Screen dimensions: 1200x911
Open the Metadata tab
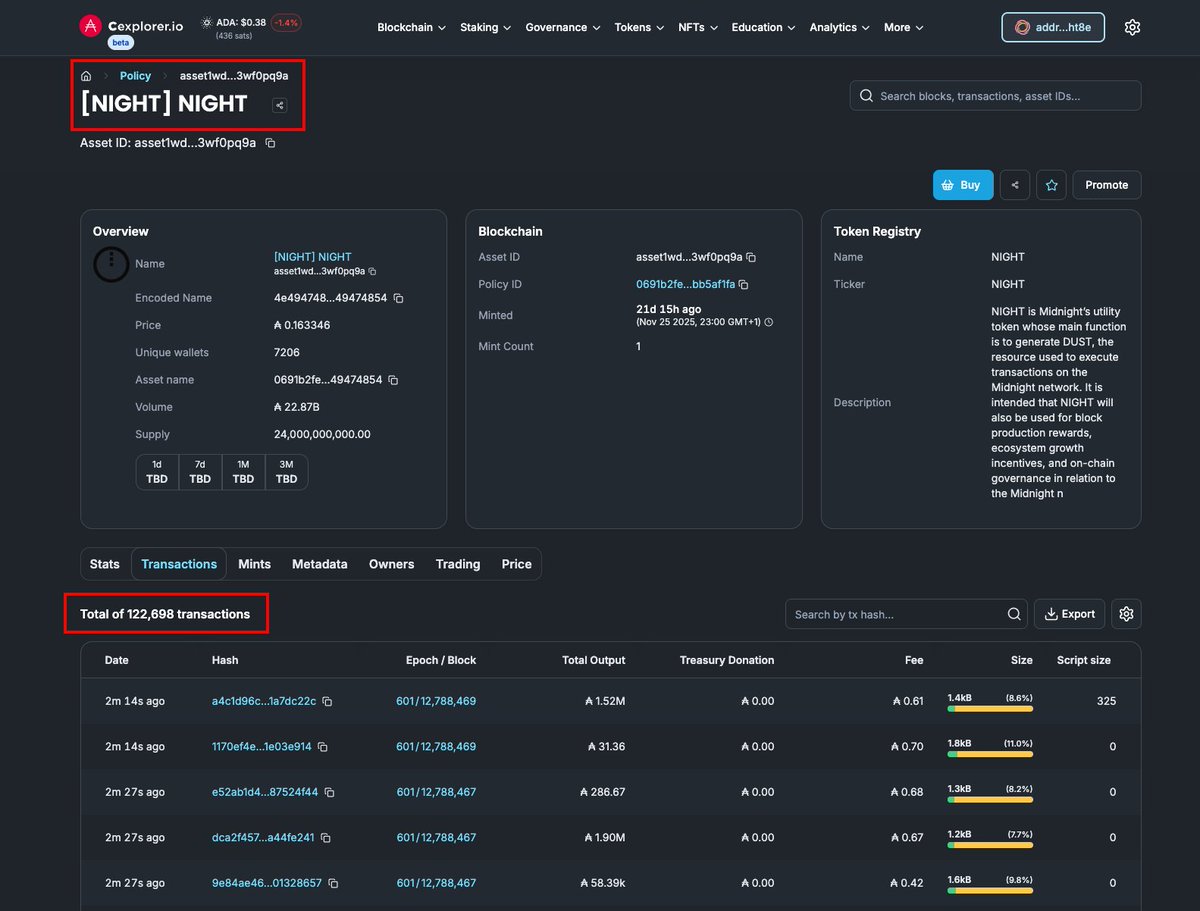coord(319,563)
